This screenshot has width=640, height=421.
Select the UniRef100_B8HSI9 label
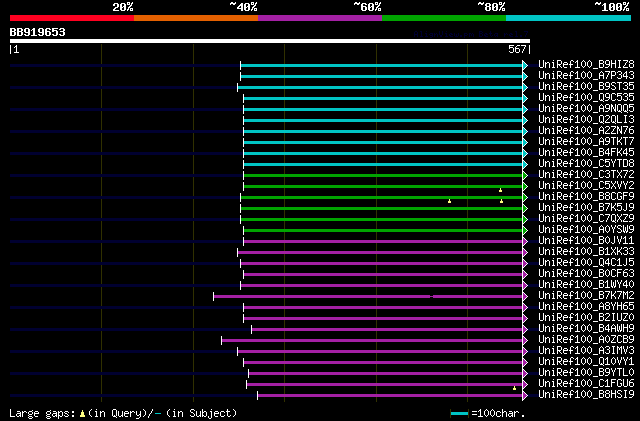tap(586, 395)
